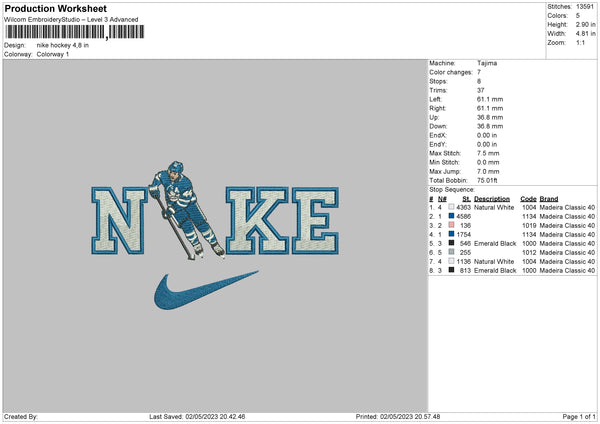Click the 'Last Saved' timestamp in the footer
Screen dimensions: 600x424
pyautogui.click(x=197, y=416)
